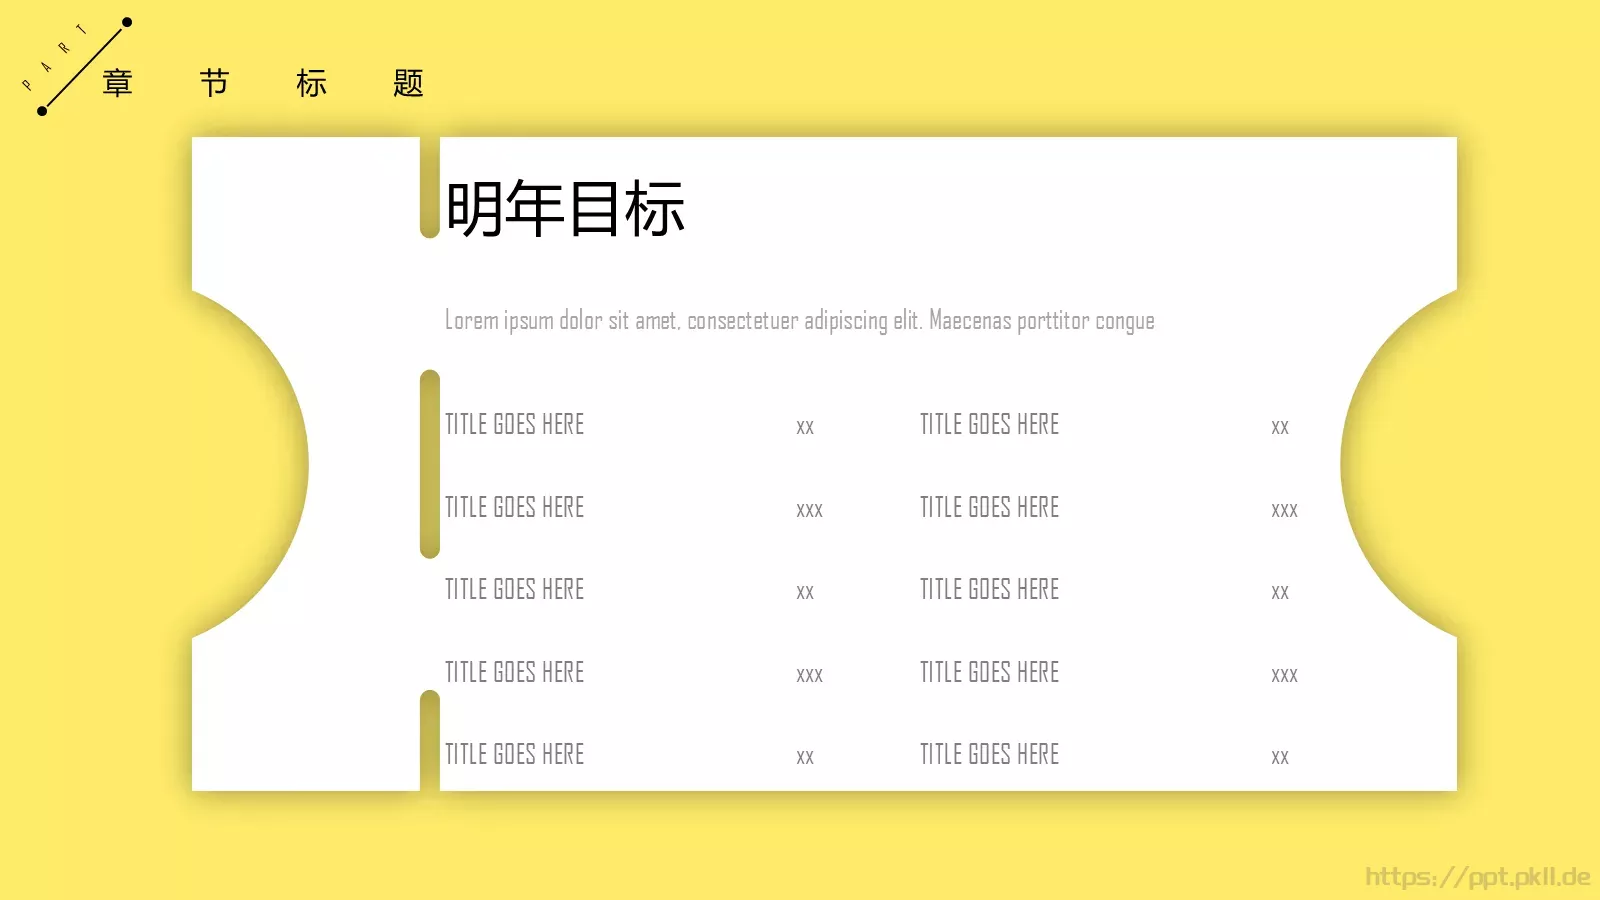Click the xx value in the top-right row
The height and width of the screenshot is (900, 1600).
pyautogui.click(x=1280, y=427)
